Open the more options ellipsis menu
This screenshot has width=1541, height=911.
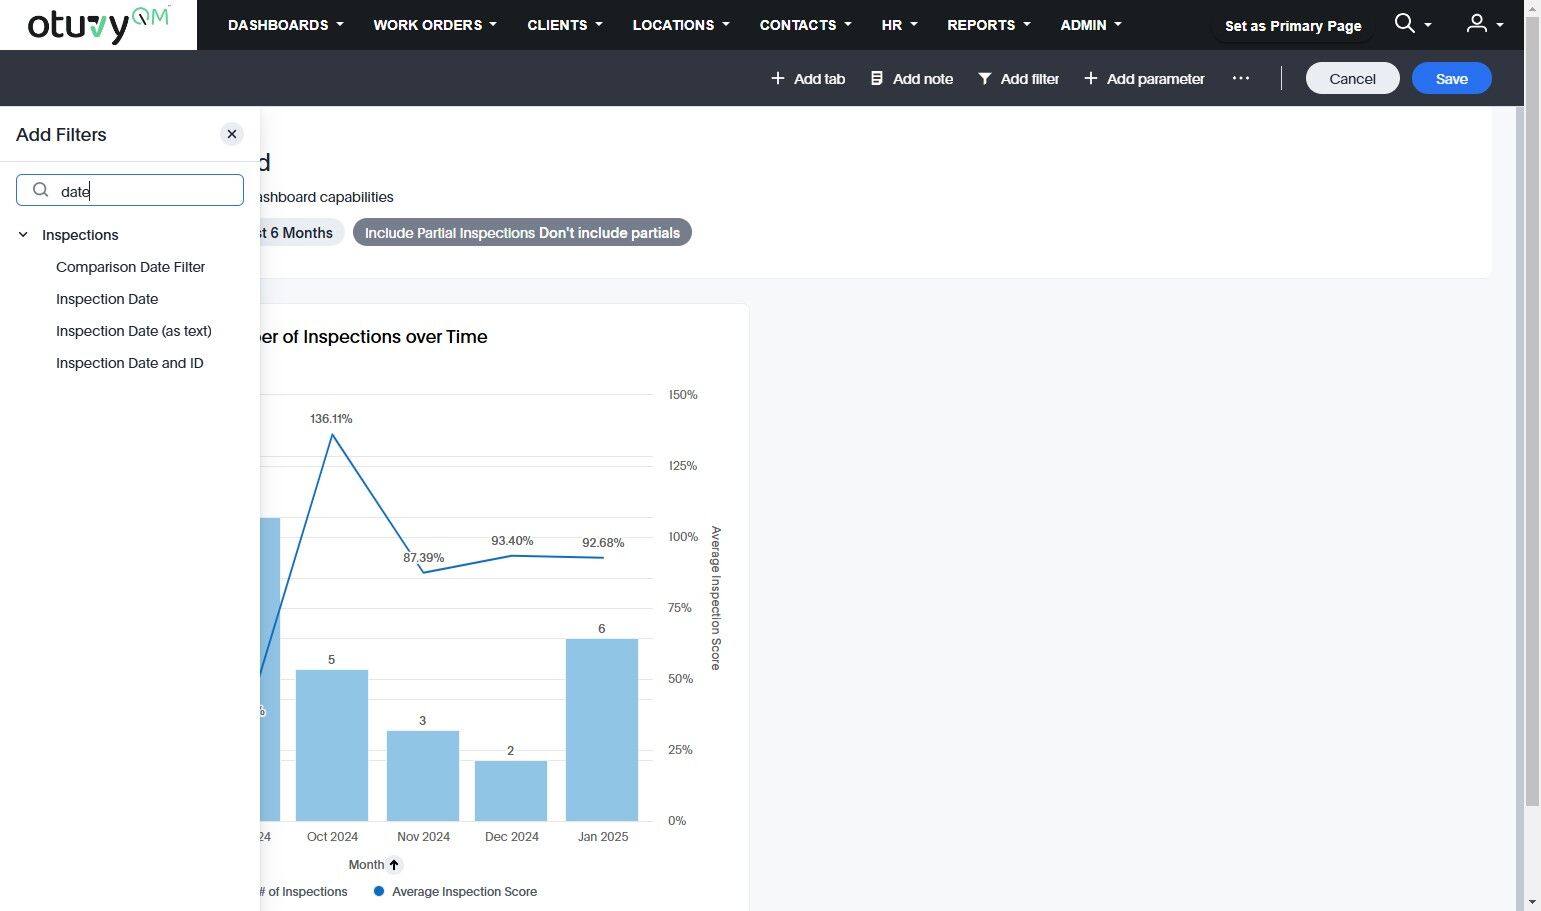pyautogui.click(x=1241, y=78)
